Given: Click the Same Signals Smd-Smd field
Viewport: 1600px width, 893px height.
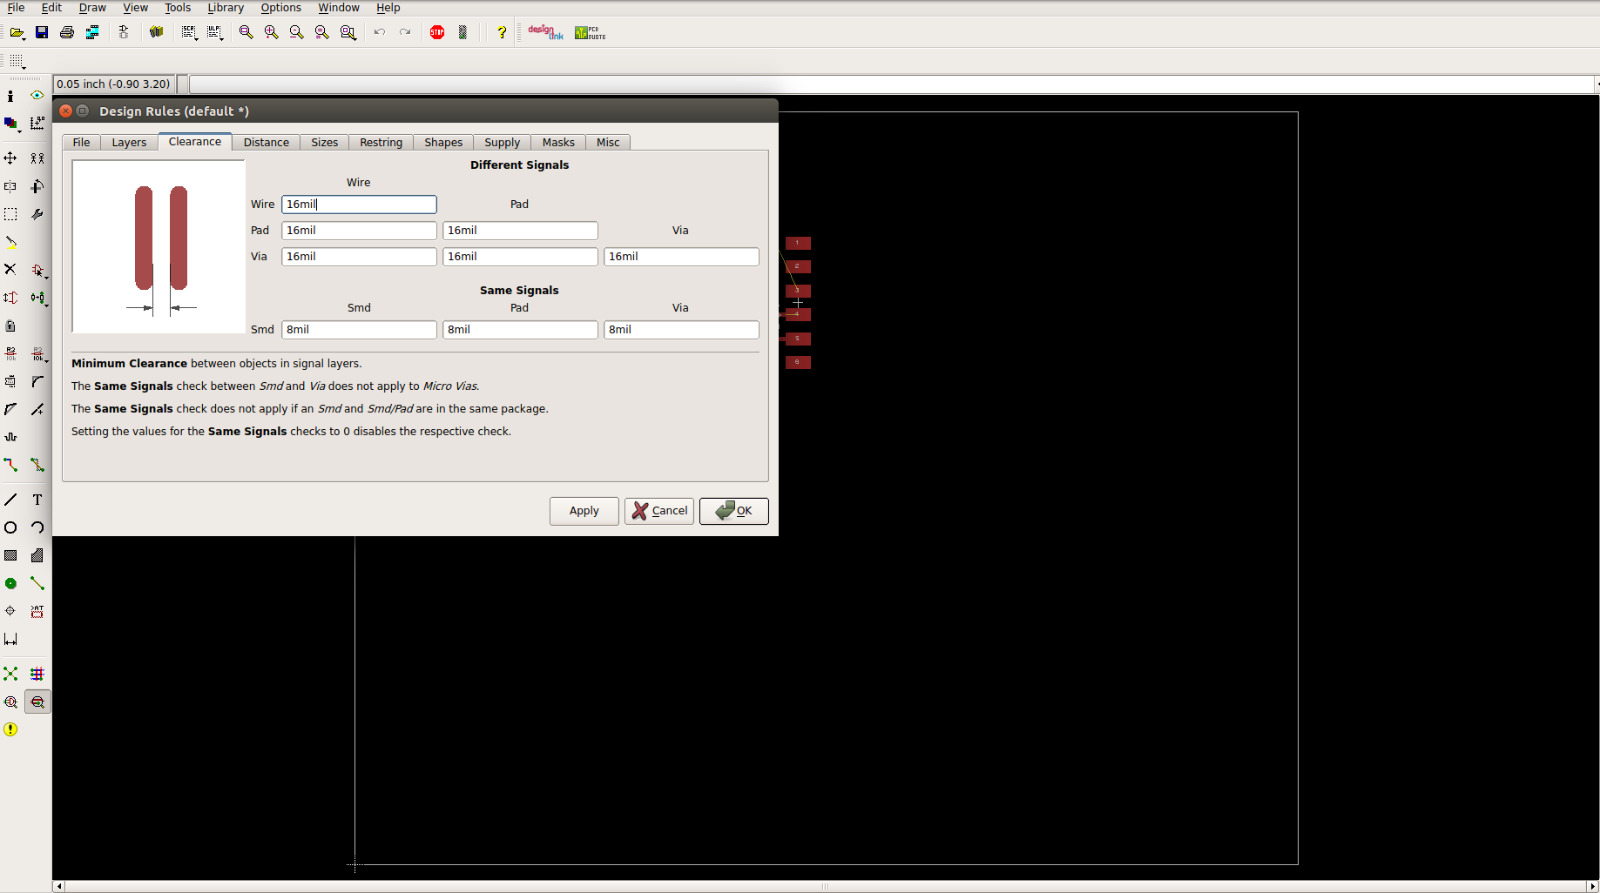Looking at the screenshot, I should (x=359, y=329).
